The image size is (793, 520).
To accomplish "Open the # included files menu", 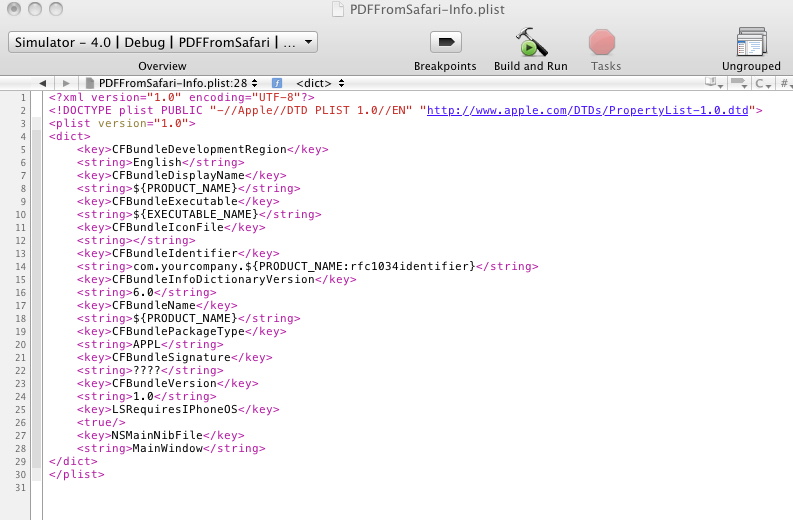I will [785, 82].
